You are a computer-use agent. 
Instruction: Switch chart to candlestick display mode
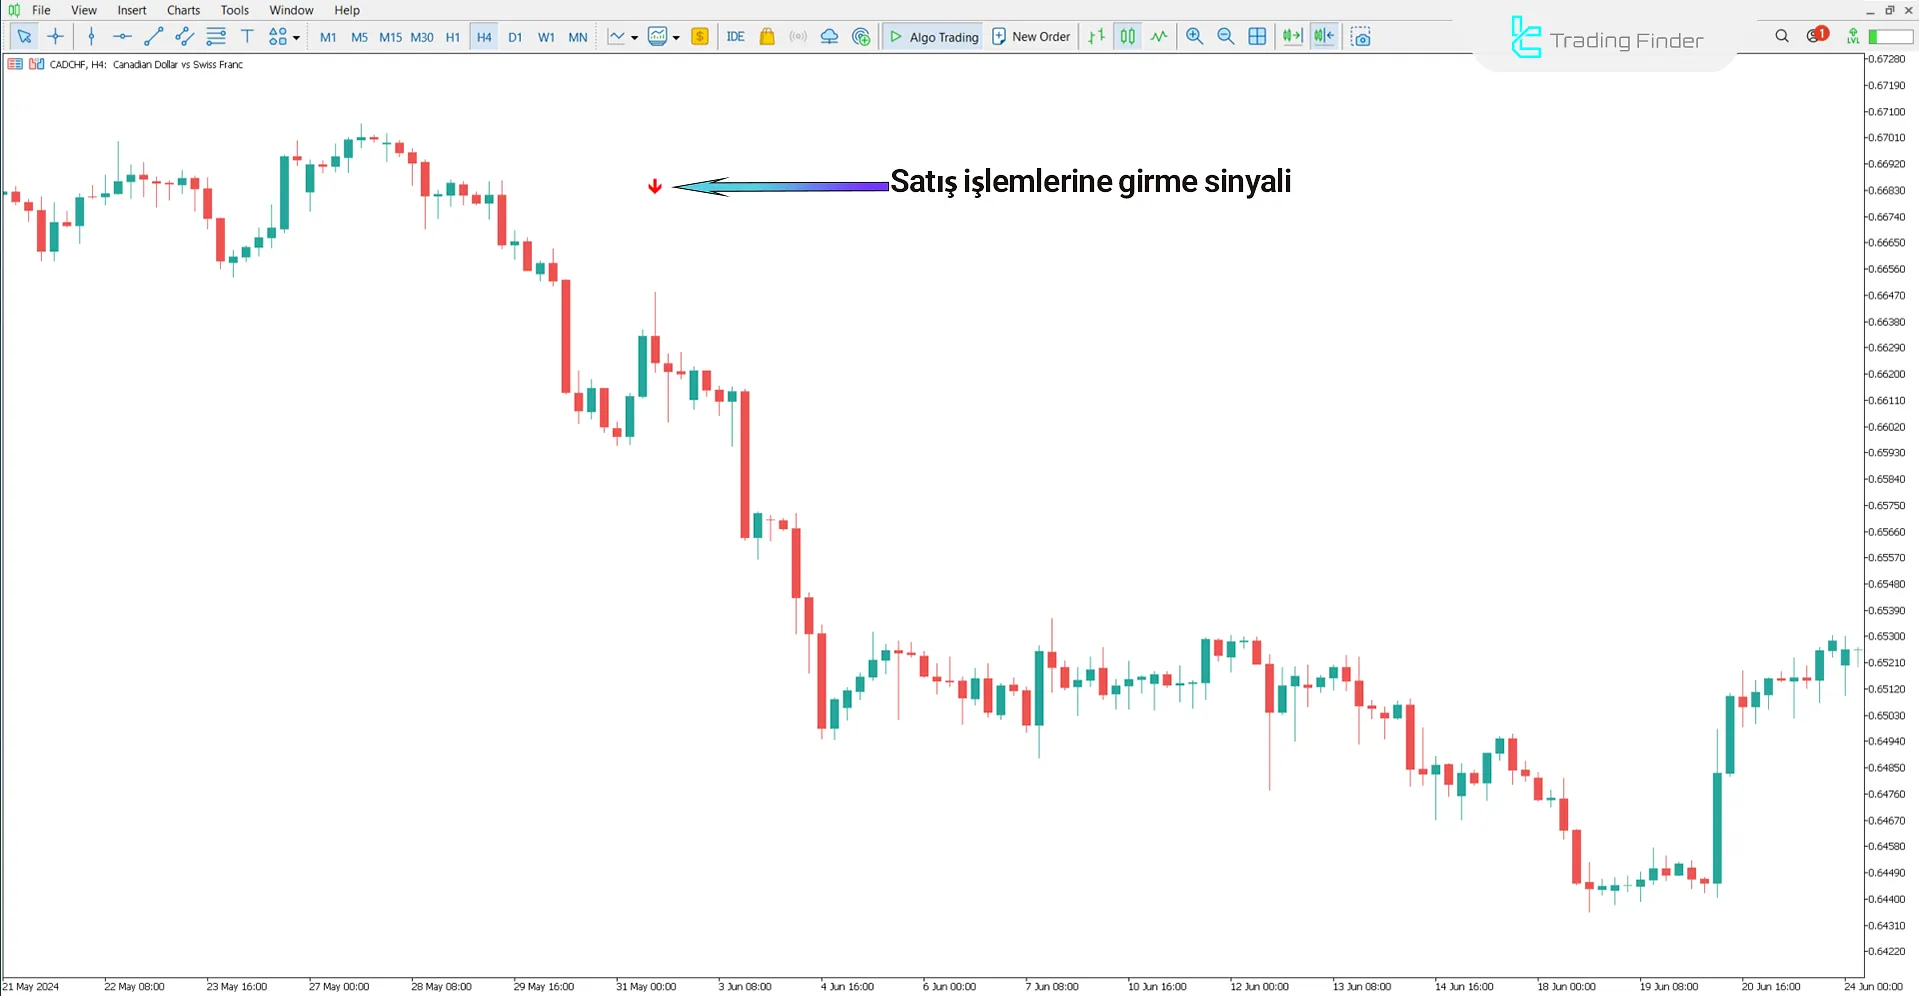click(x=1127, y=36)
